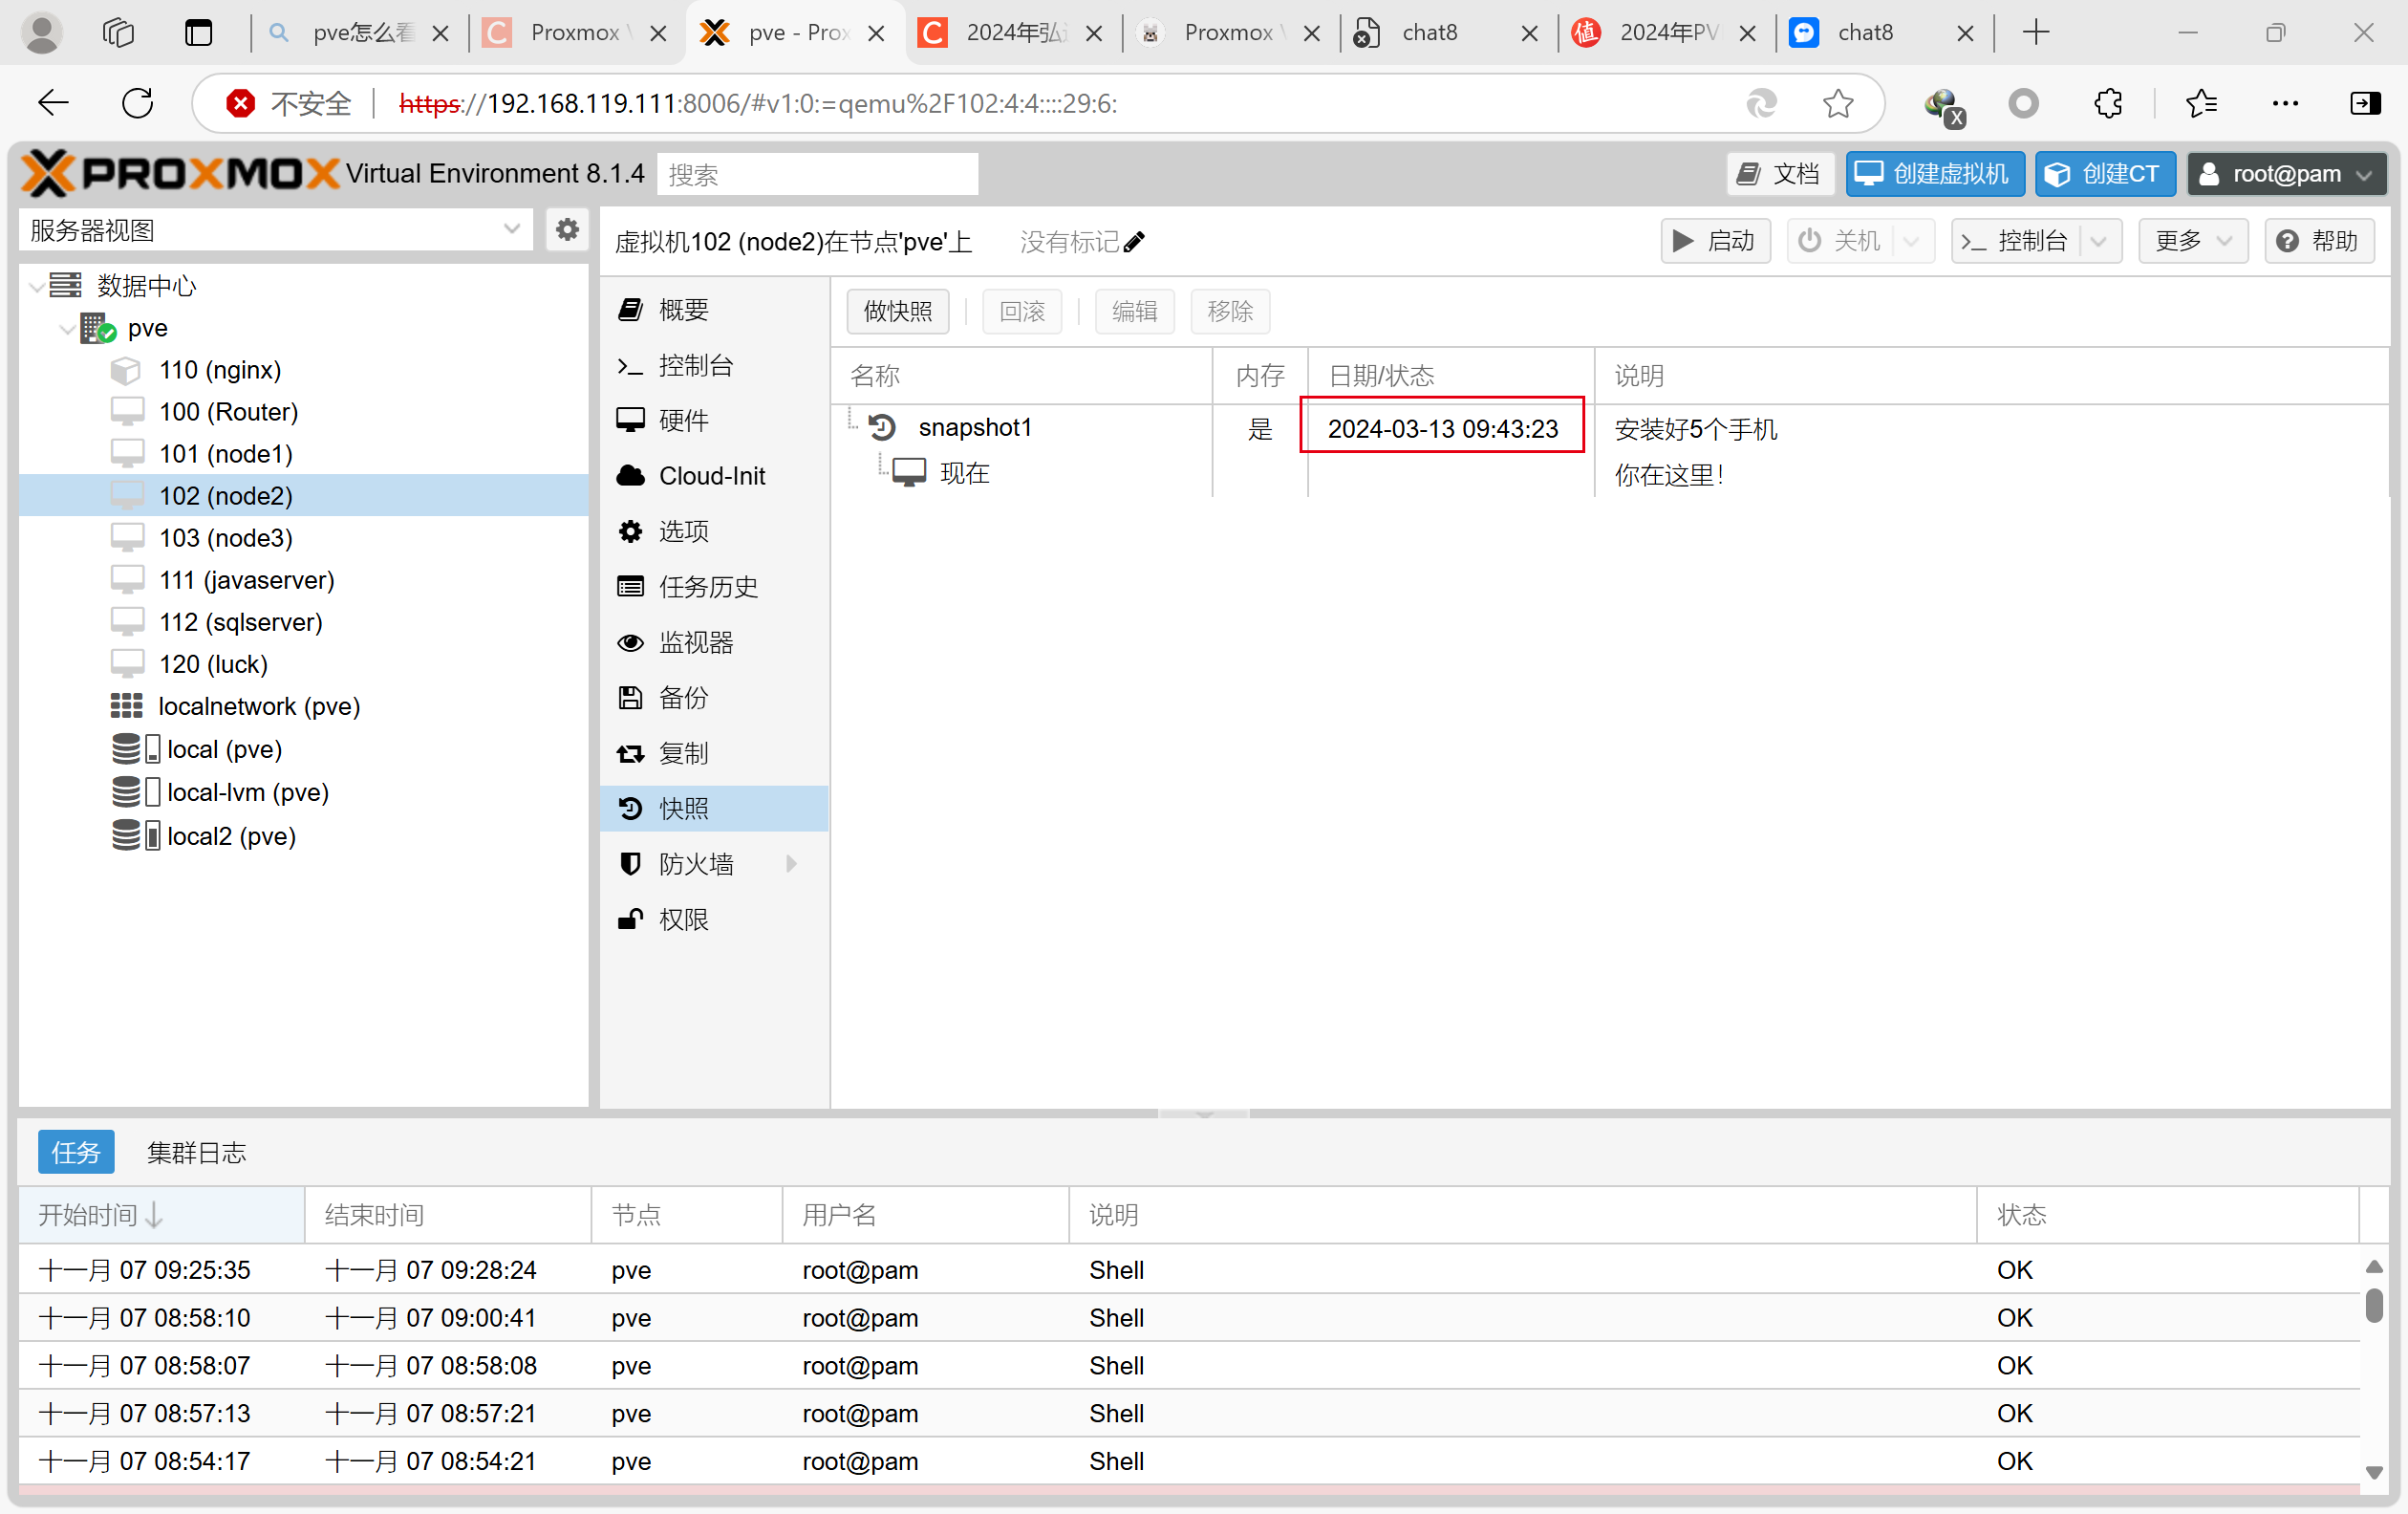Screen dimensions: 2408x1514
Task: Open a new browser tab
Action: tap(2036, 33)
